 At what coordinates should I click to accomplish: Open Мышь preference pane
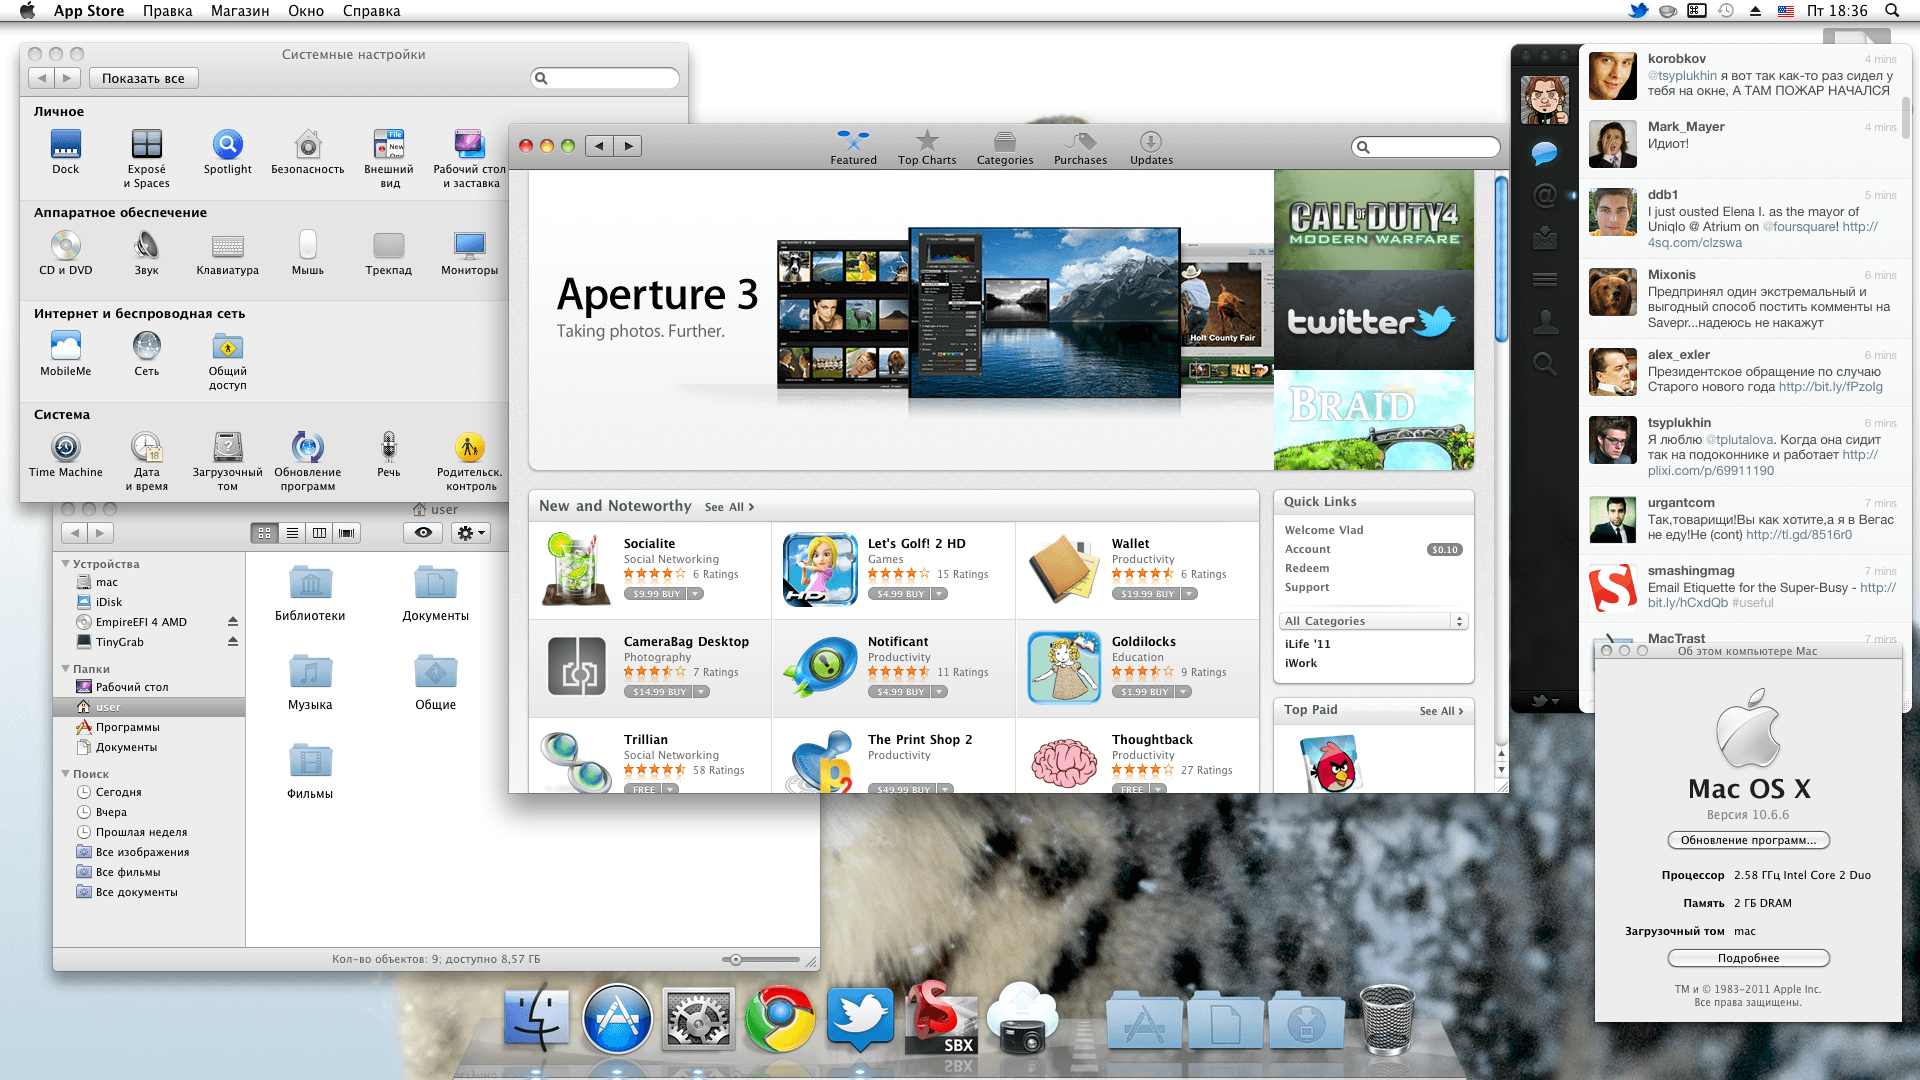[308, 253]
